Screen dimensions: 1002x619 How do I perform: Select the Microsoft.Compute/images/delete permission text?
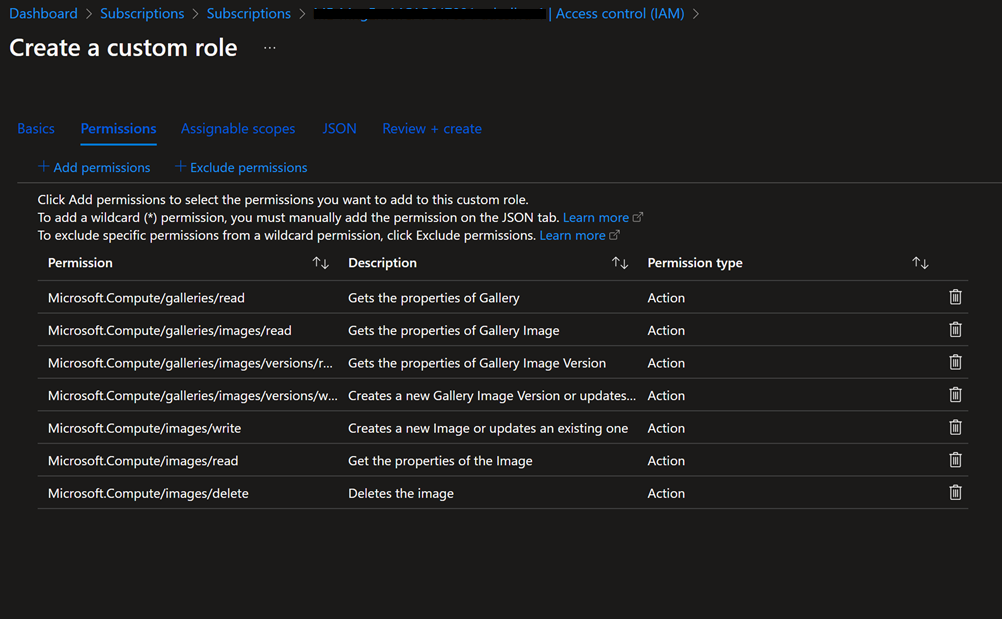click(x=148, y=493)
